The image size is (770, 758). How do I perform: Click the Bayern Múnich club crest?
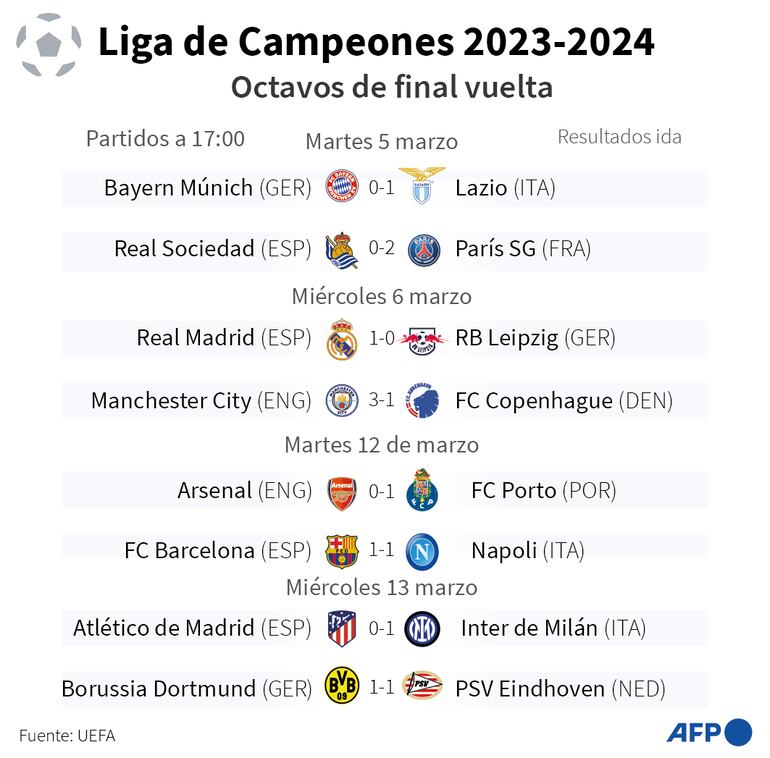pyautogui.click(x=342, y=187)
